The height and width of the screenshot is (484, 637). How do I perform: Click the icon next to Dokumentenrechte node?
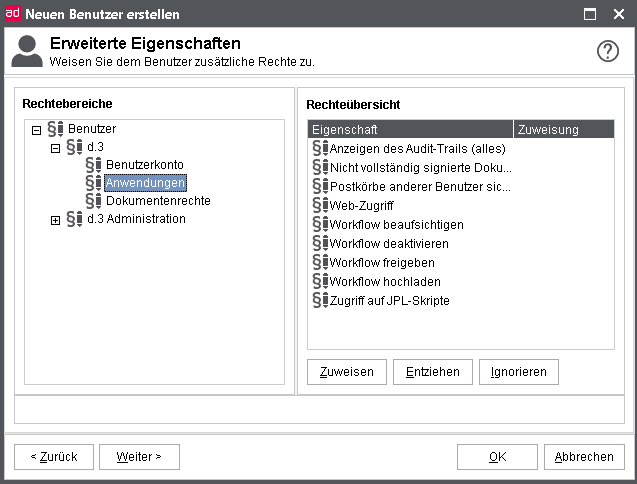94,201
